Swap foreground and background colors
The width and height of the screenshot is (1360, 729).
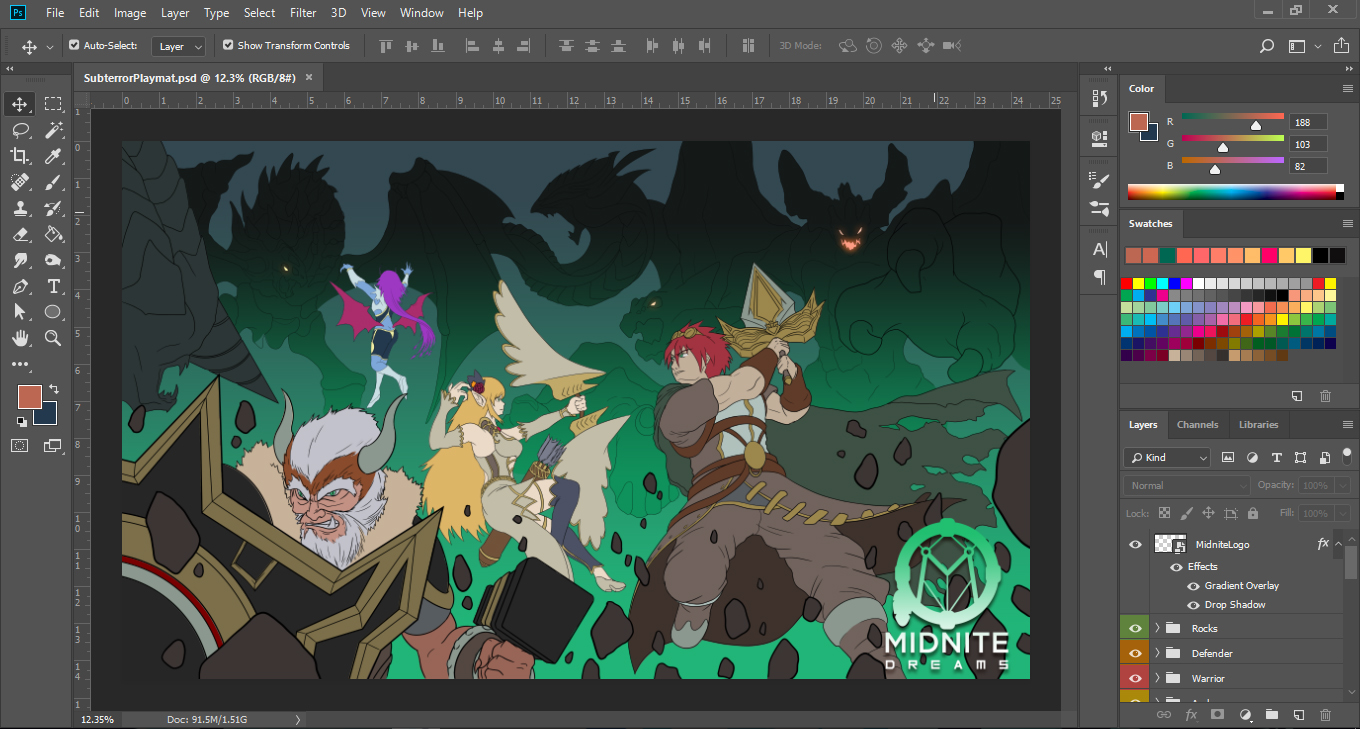pyautogui.click(x=54, y=388)
